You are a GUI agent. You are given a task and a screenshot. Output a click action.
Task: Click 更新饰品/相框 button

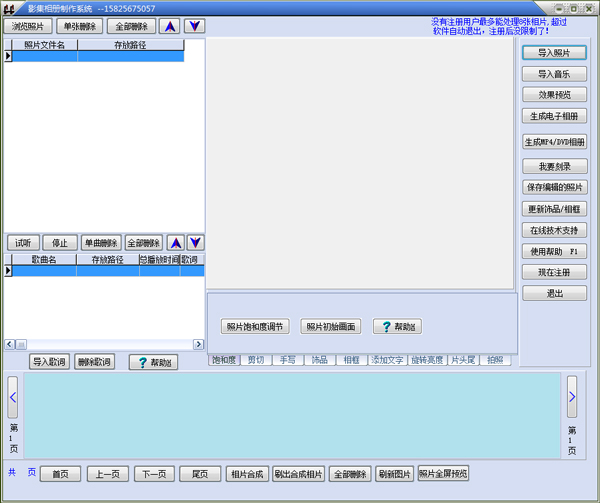[554, 209]
